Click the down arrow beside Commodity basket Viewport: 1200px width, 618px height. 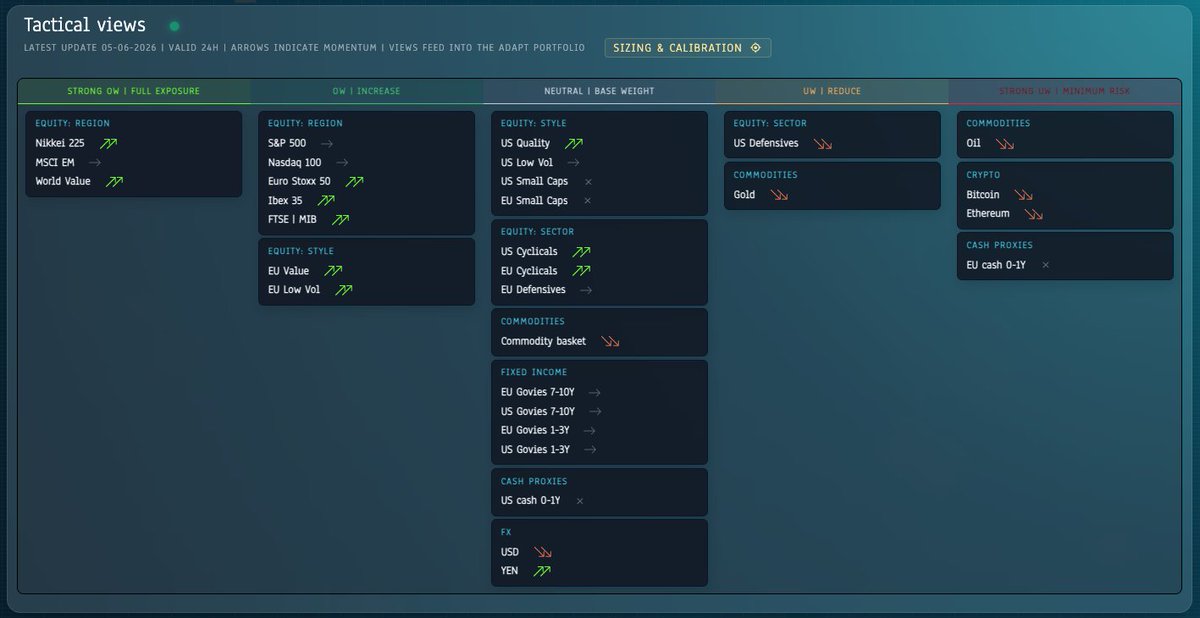[x=610, y=341]
